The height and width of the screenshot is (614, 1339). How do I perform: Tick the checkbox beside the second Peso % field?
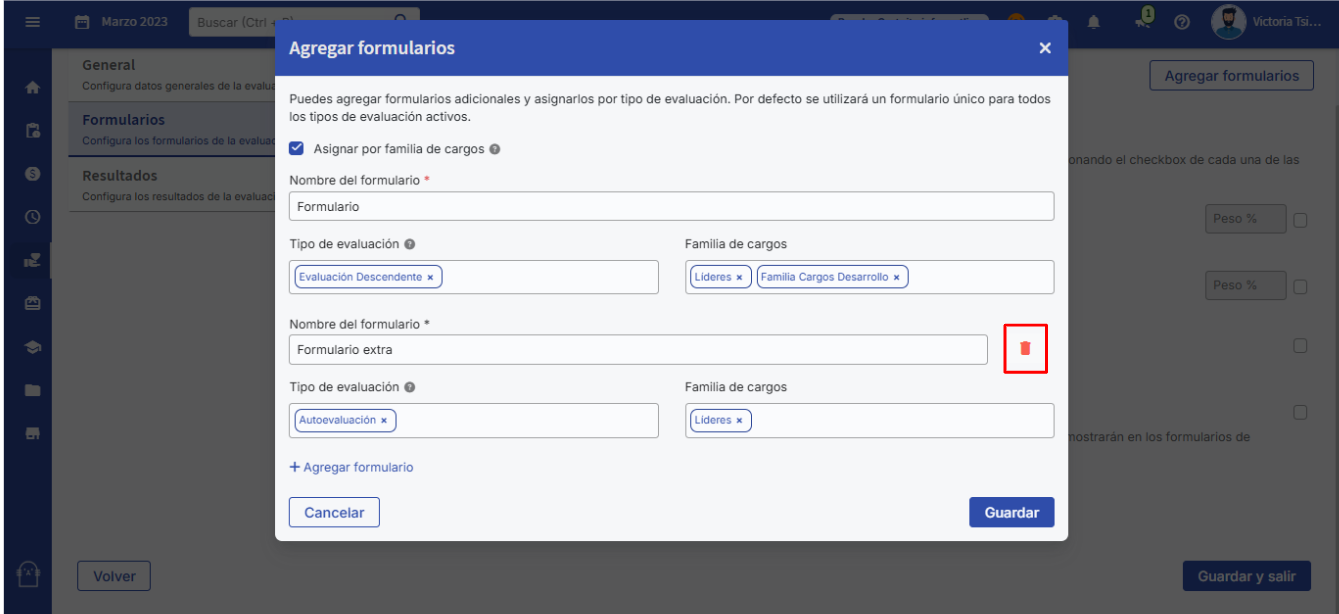pyautogui.click(x=1300, y=286)
